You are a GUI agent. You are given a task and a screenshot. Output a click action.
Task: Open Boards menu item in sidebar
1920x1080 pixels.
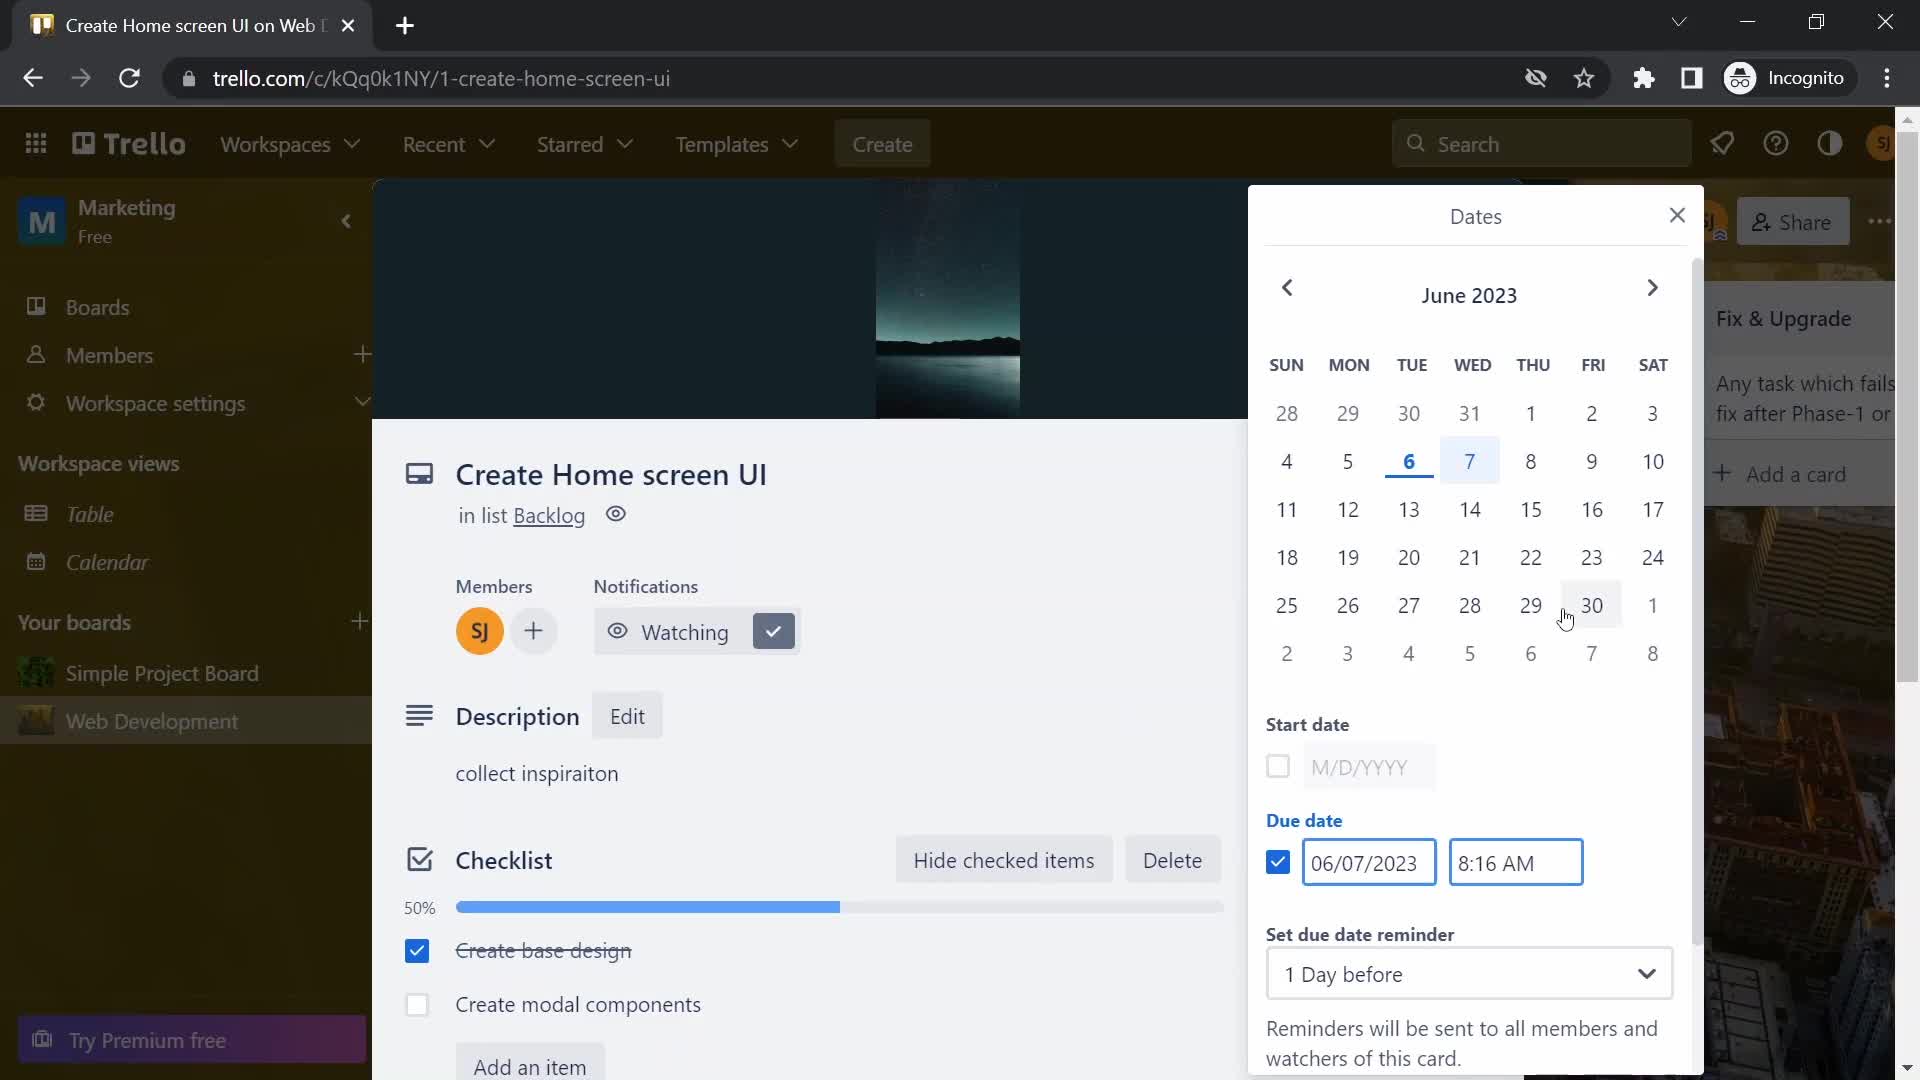point(98,306)
